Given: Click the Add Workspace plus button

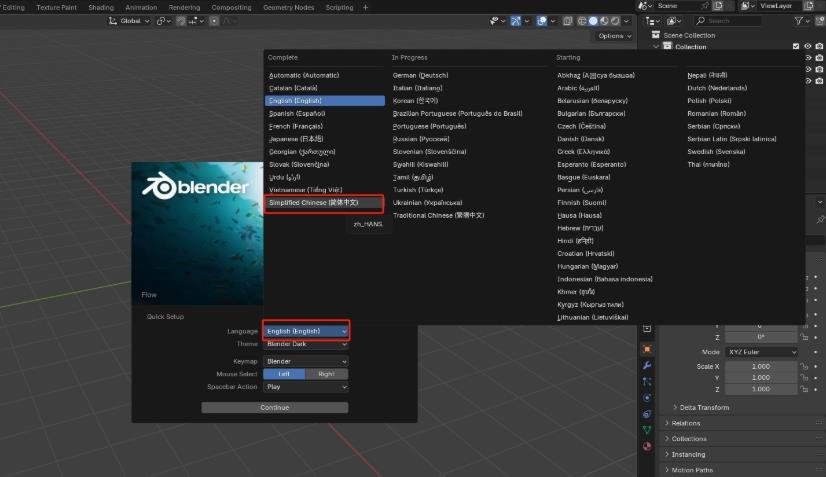Looking at the screenshot, I should click(366, 7).
